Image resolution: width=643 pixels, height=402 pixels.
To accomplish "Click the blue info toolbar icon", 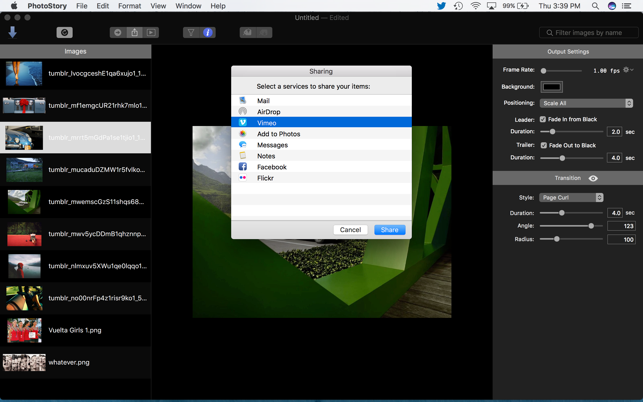I will (x=208, y=33).
